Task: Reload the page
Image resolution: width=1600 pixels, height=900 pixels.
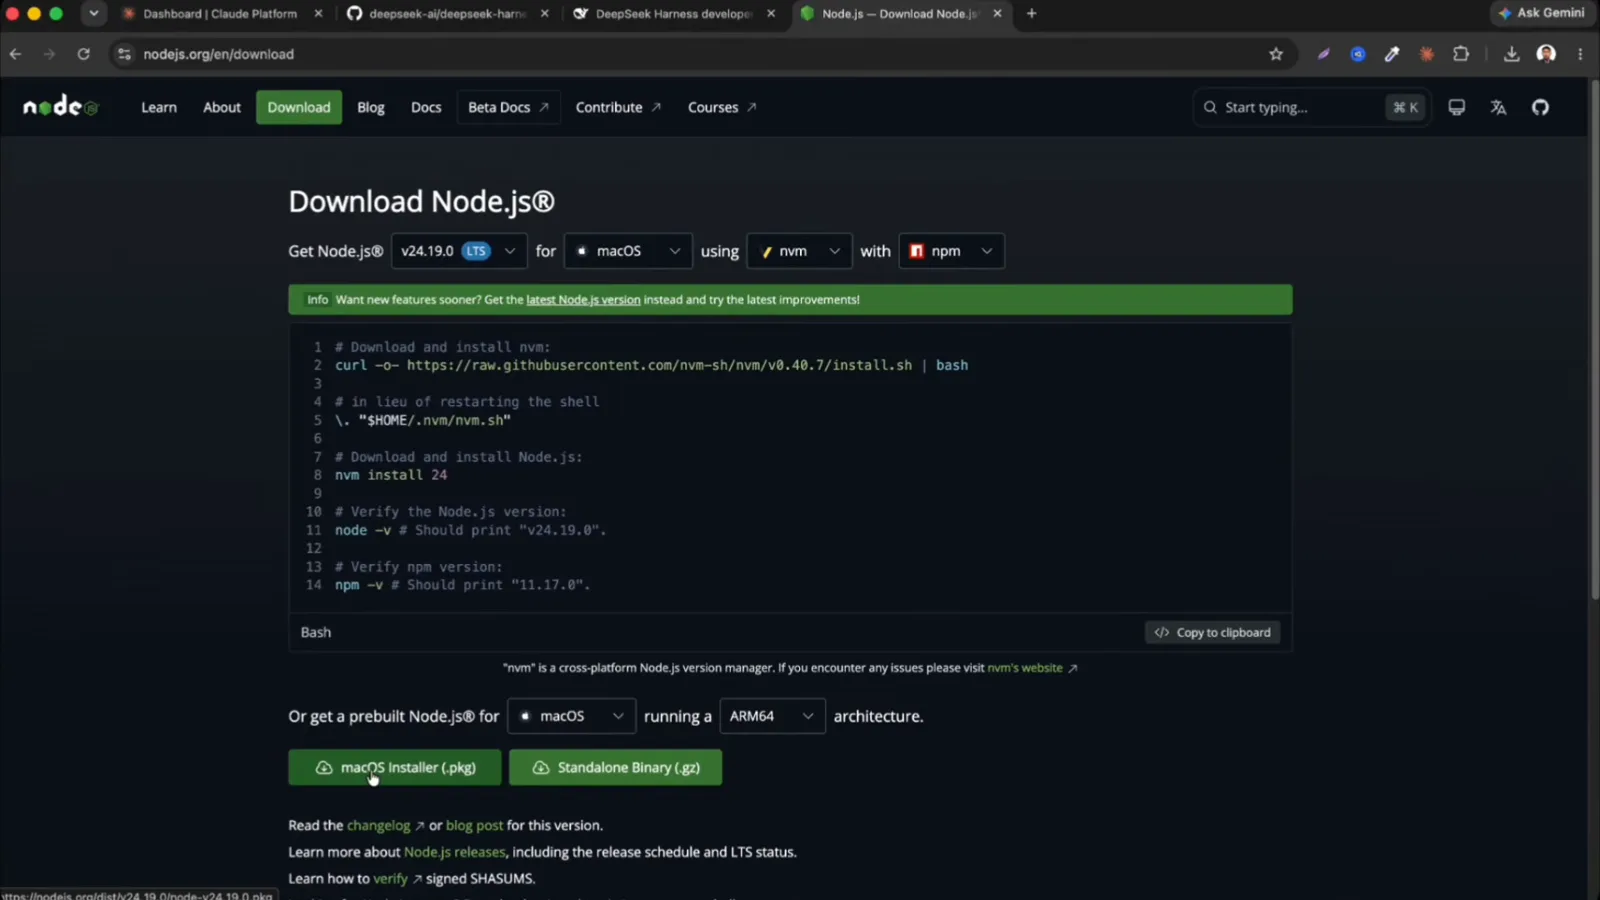Action: (84, 54)
